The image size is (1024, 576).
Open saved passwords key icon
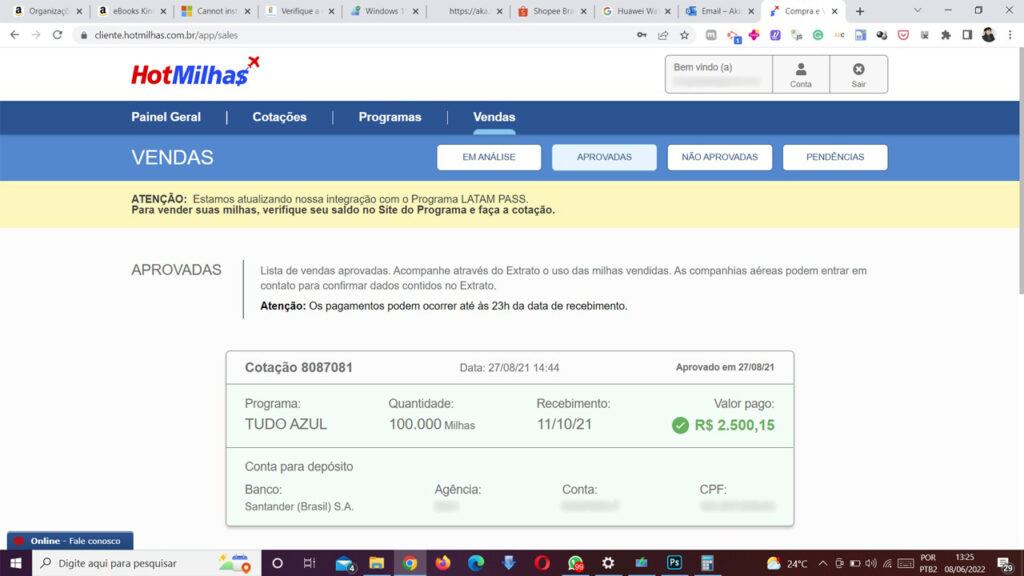coord(642,35)
